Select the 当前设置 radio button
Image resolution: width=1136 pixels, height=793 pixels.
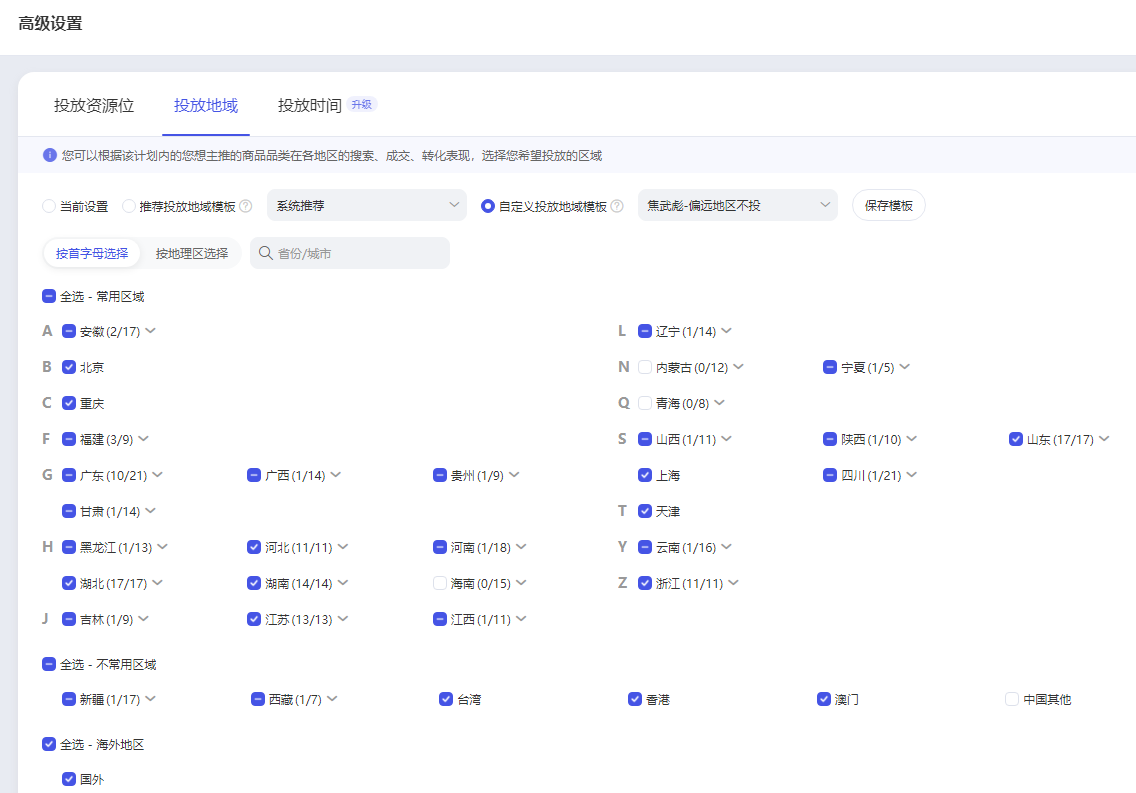(49, 206)
